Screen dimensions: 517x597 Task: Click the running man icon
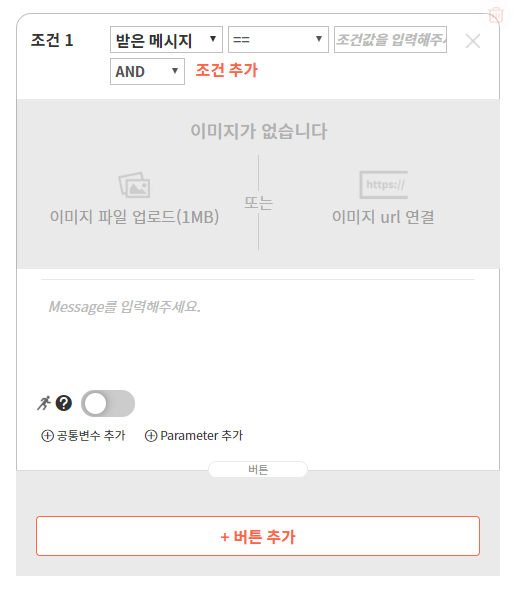(x=44, y=403)
